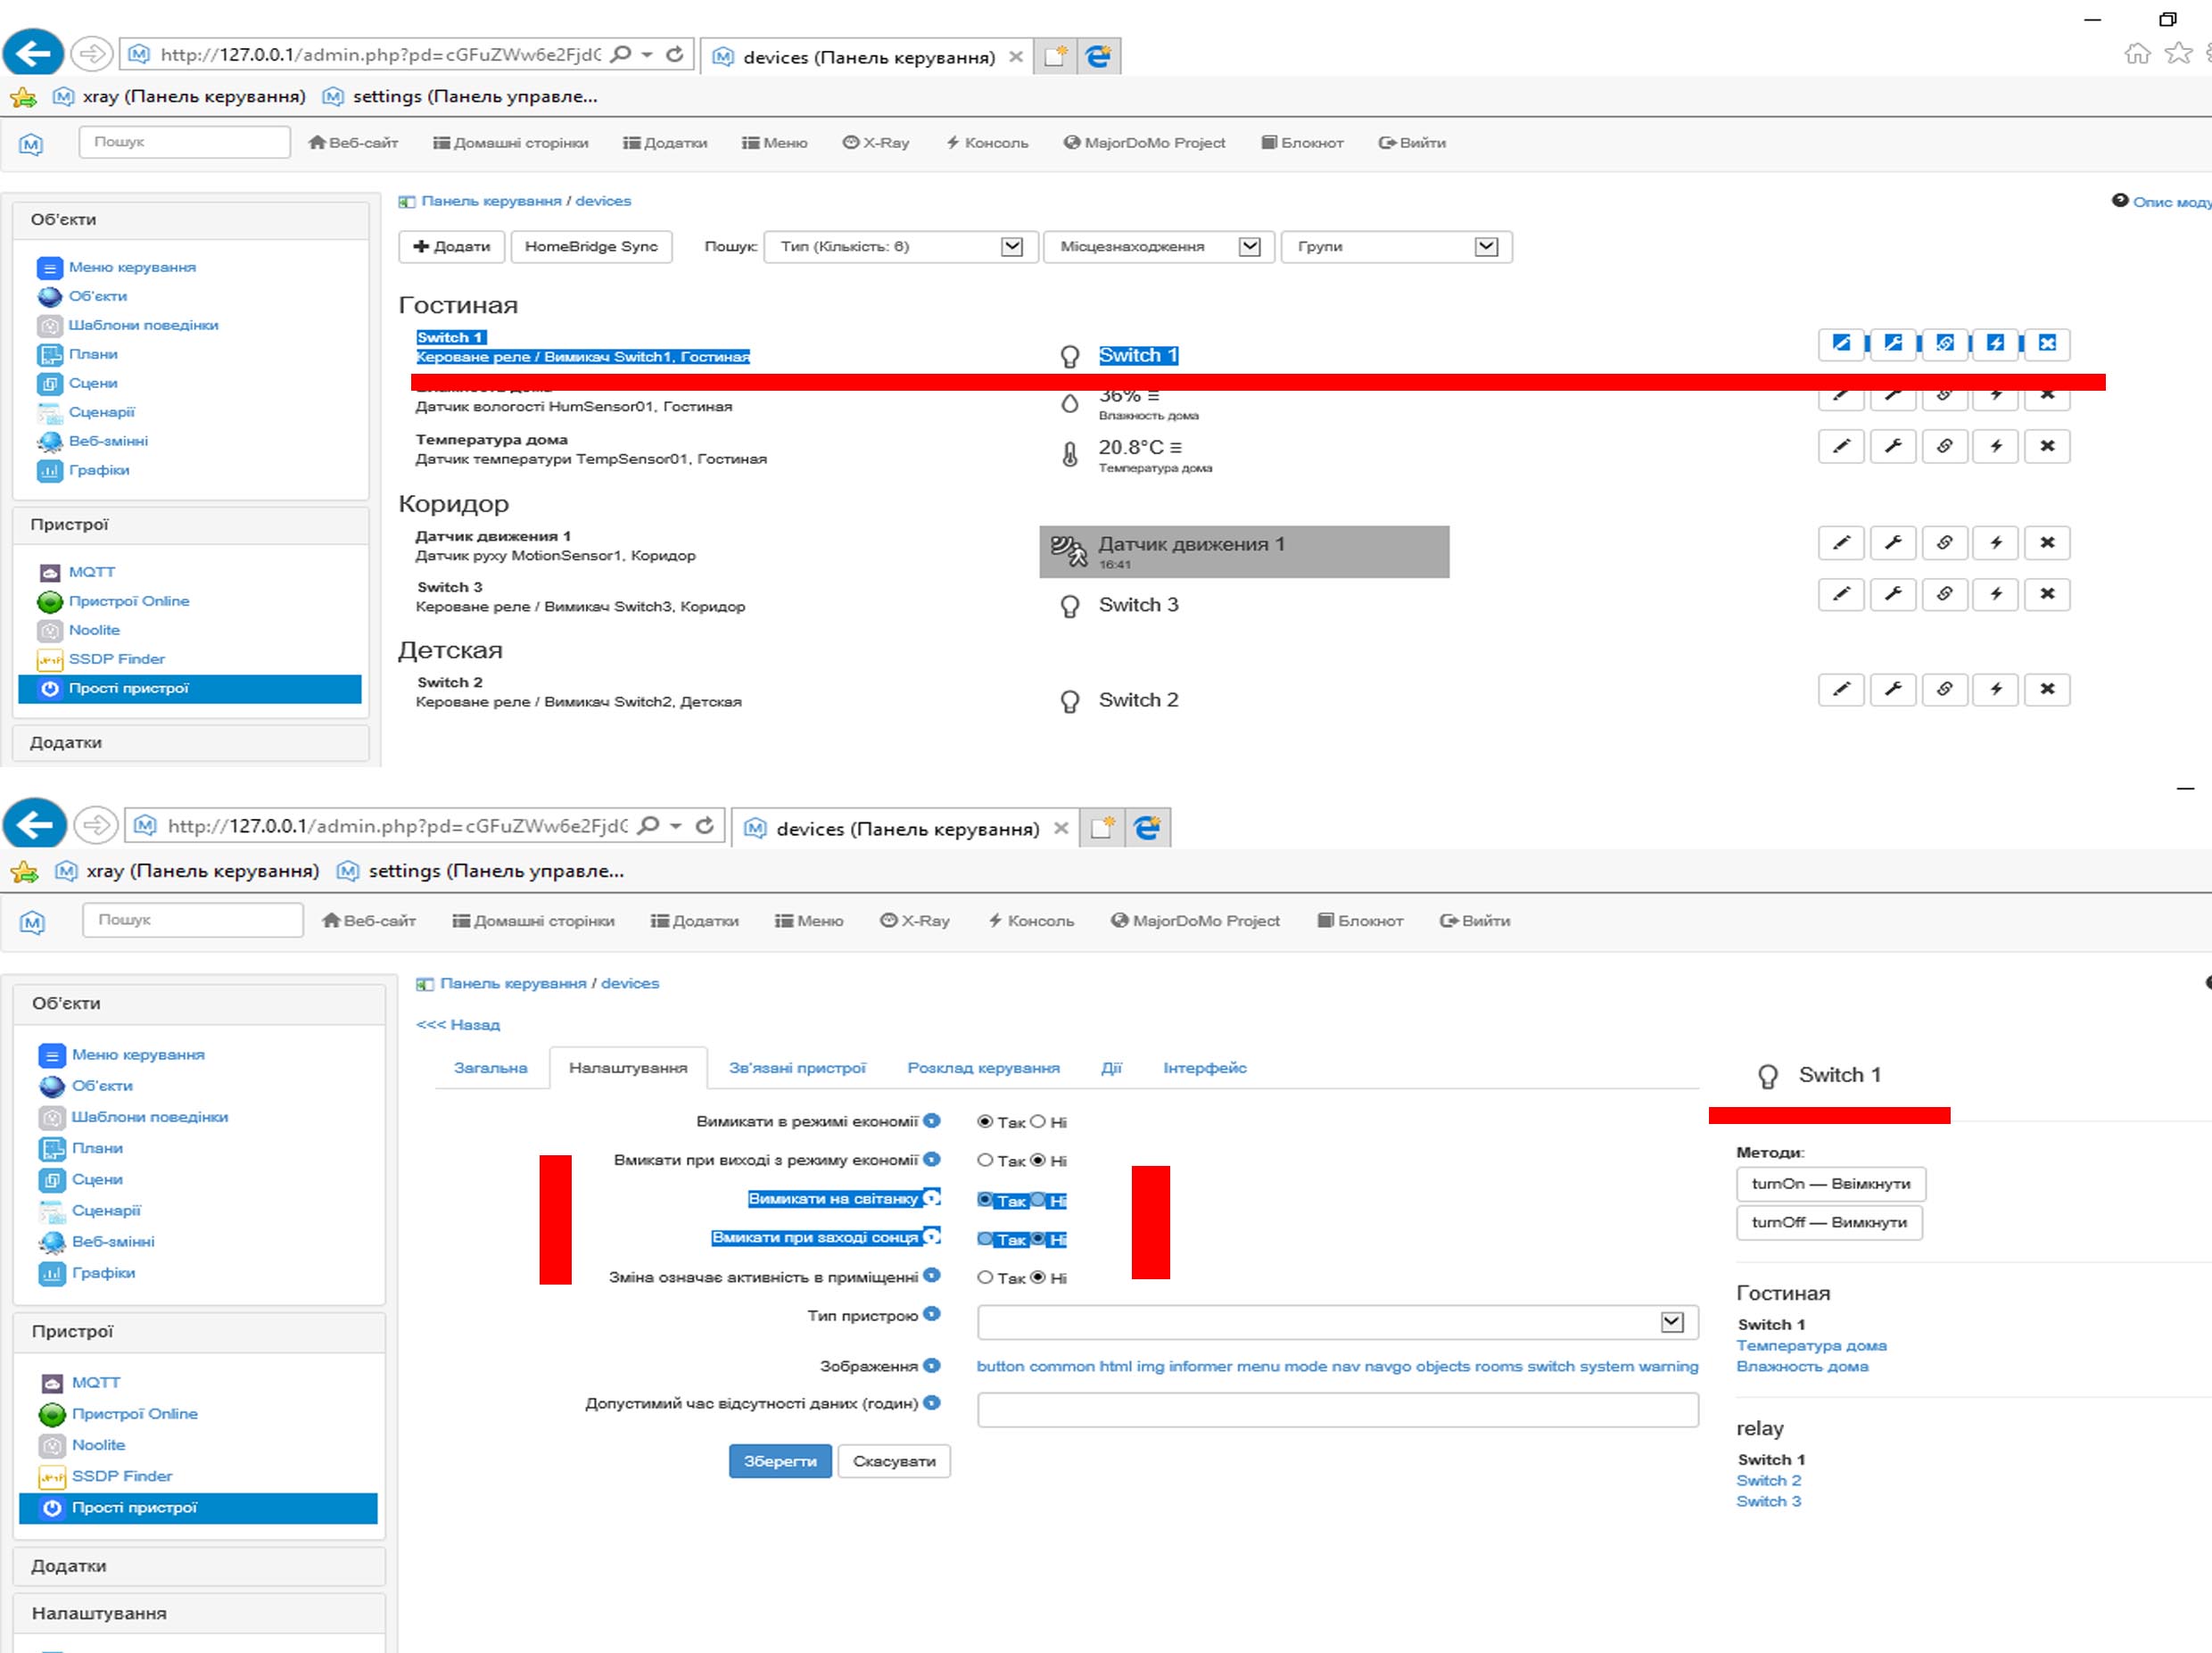Viewport: 2212px width, 1653px height.
Task: Open the Розклад керування tab
Action: point(983,1068)
